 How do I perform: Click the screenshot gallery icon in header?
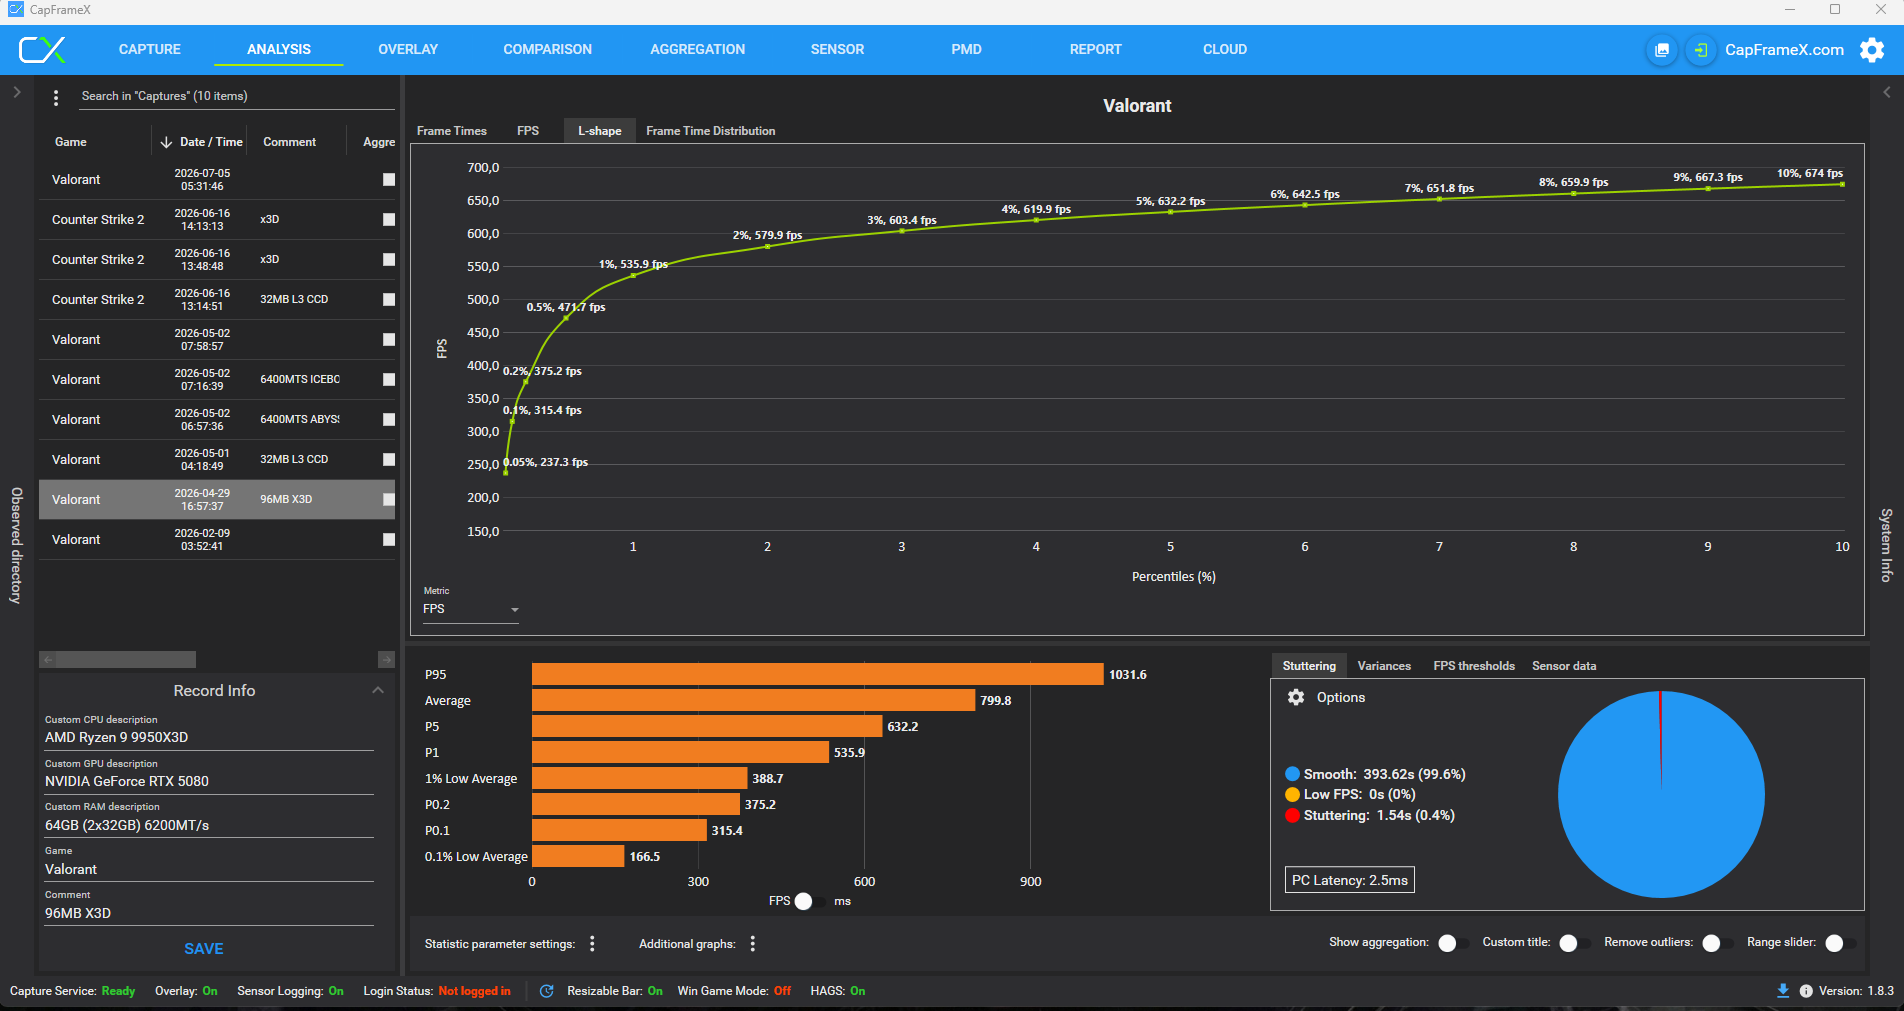pyautogui.click(x=1662, y=50)
